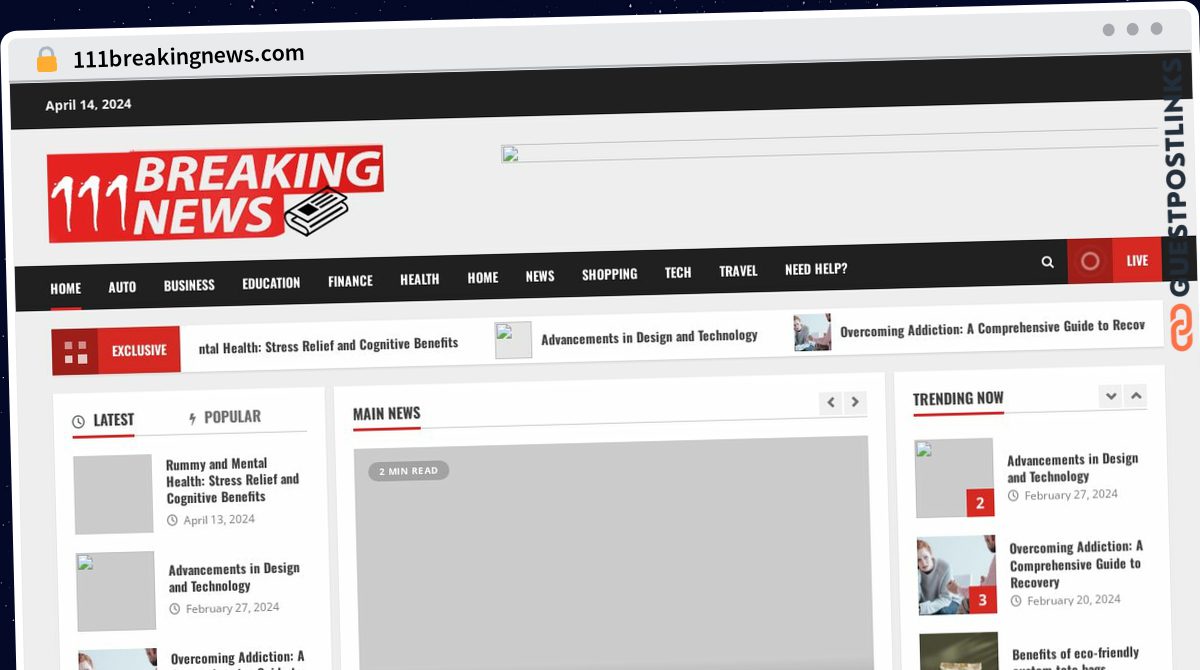Open search with the magnifier icon
The height and width of the screenshot is (670, 1200).
tap(1047, 262)
